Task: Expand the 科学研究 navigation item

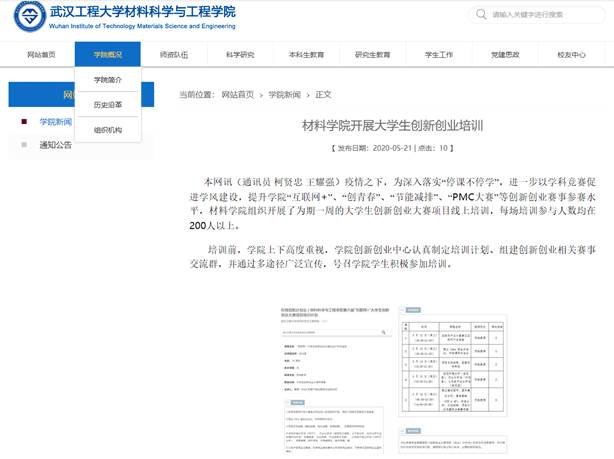Action: 240,55
